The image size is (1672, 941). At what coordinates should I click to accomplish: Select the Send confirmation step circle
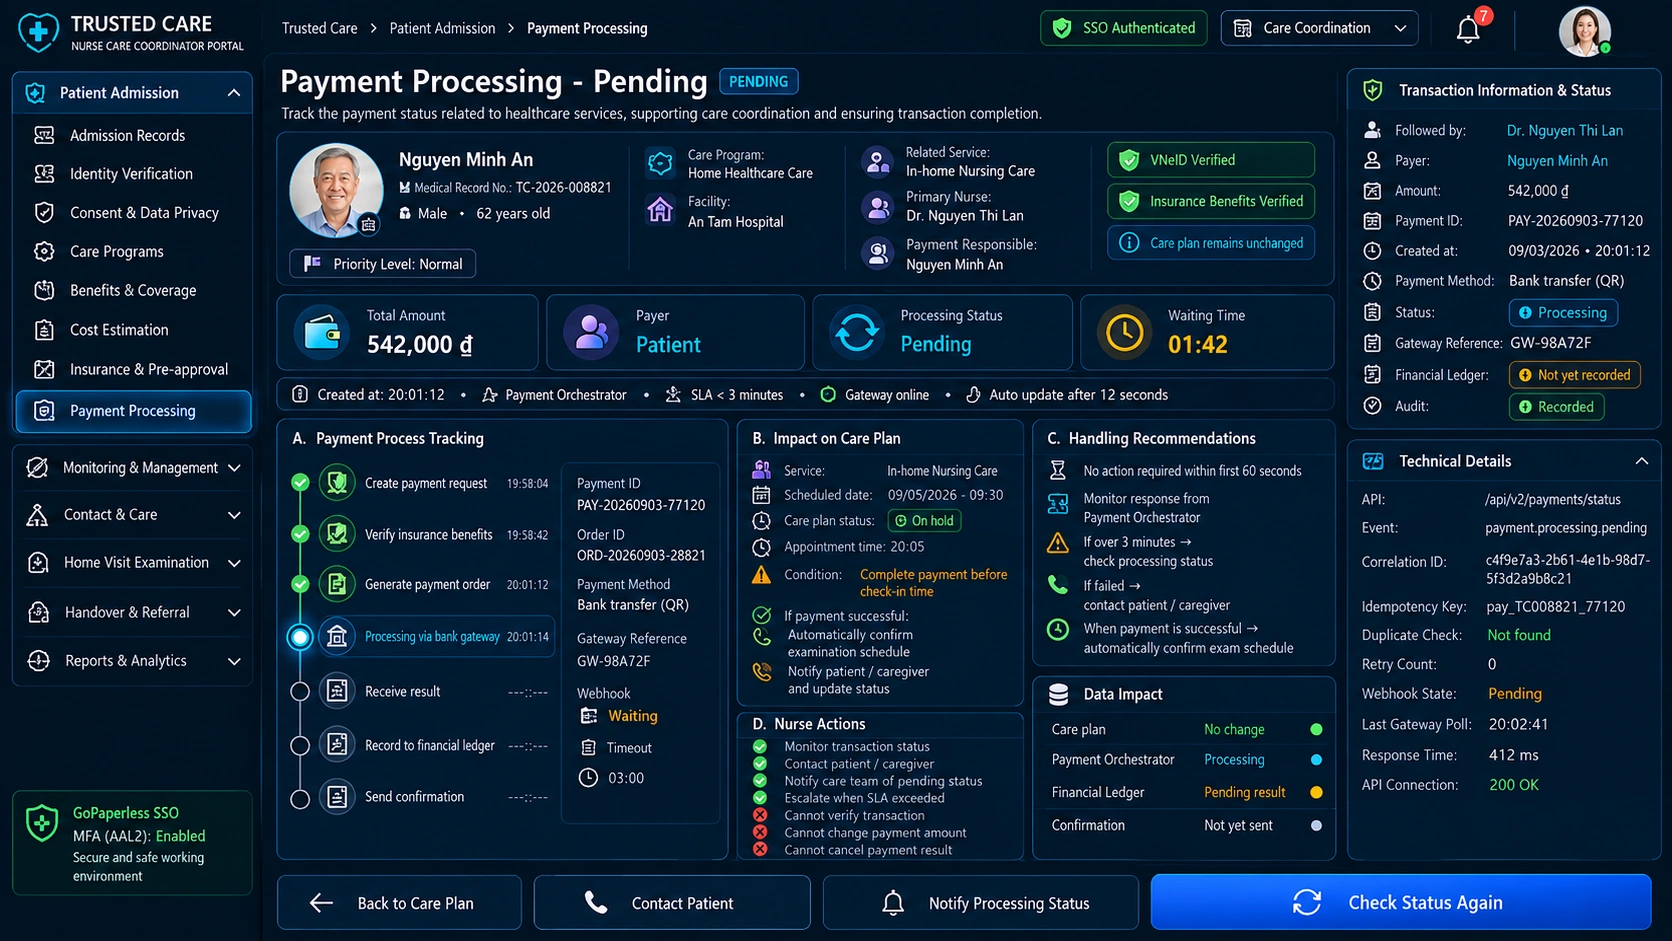point(299,798)
